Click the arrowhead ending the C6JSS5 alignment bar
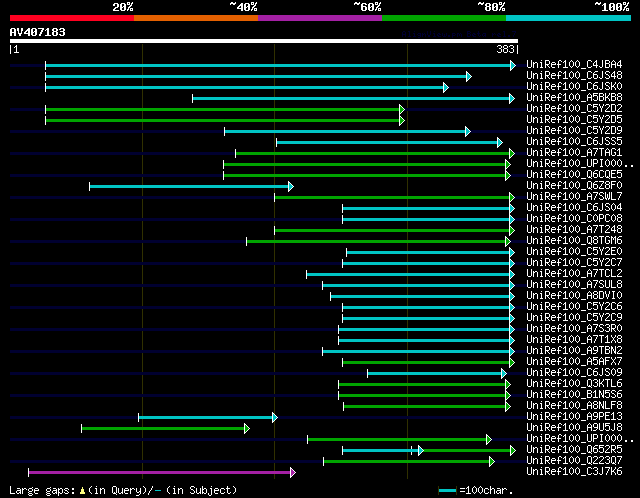 pos(500,142)
